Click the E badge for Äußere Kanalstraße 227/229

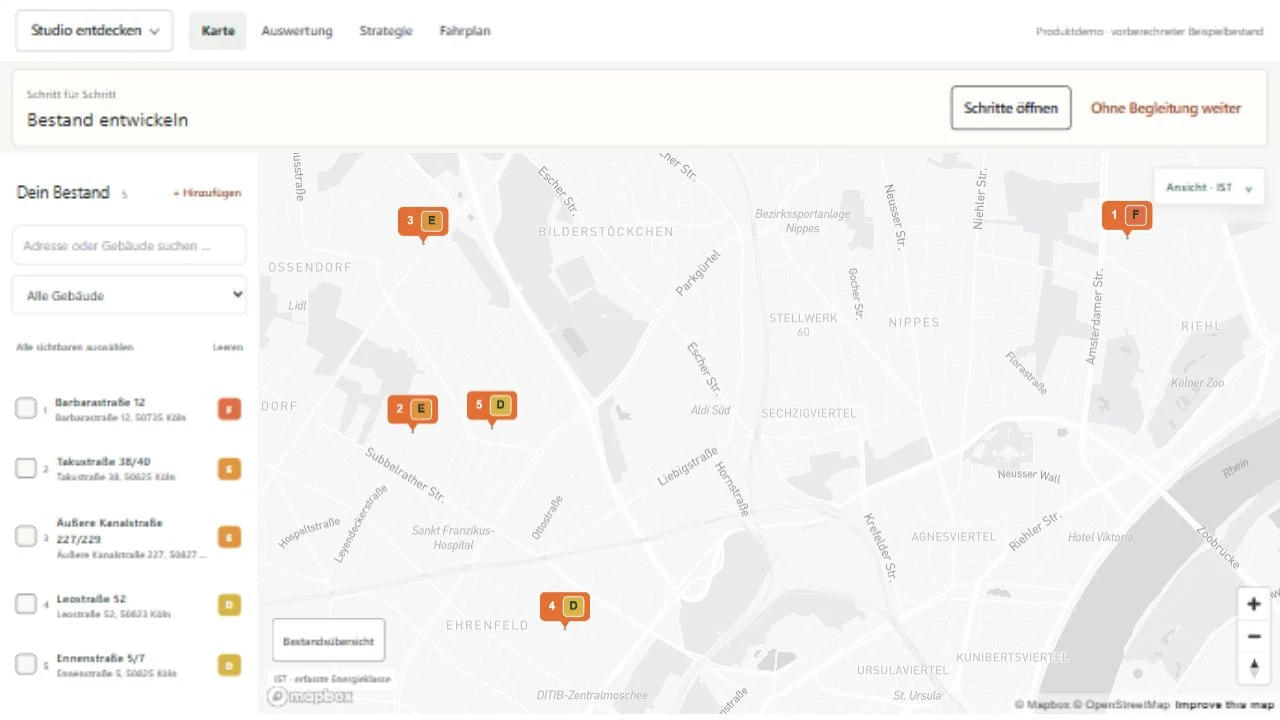point(229,538)
